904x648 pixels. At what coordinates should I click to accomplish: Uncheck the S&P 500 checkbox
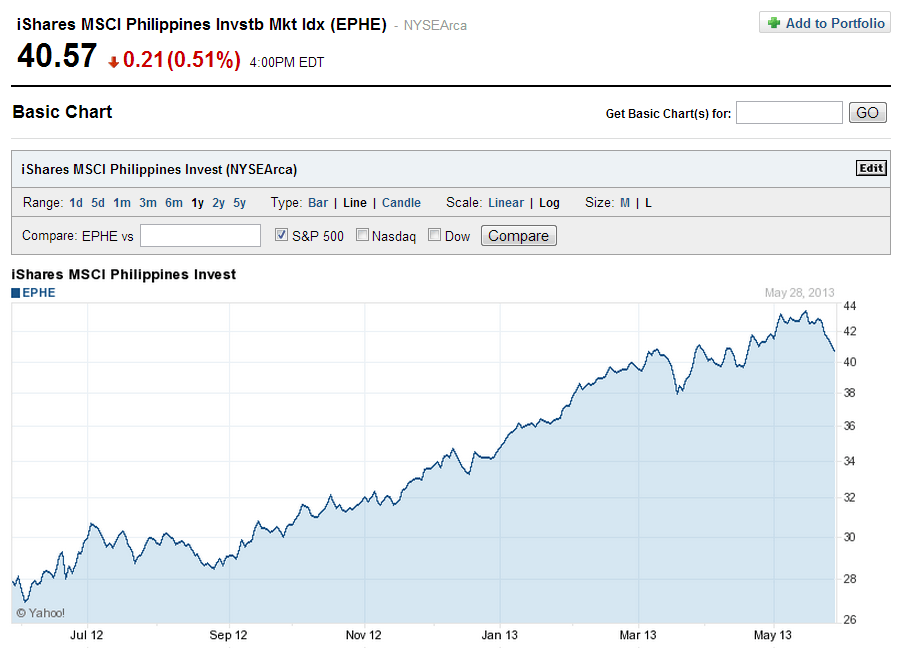tap(281, 235)
